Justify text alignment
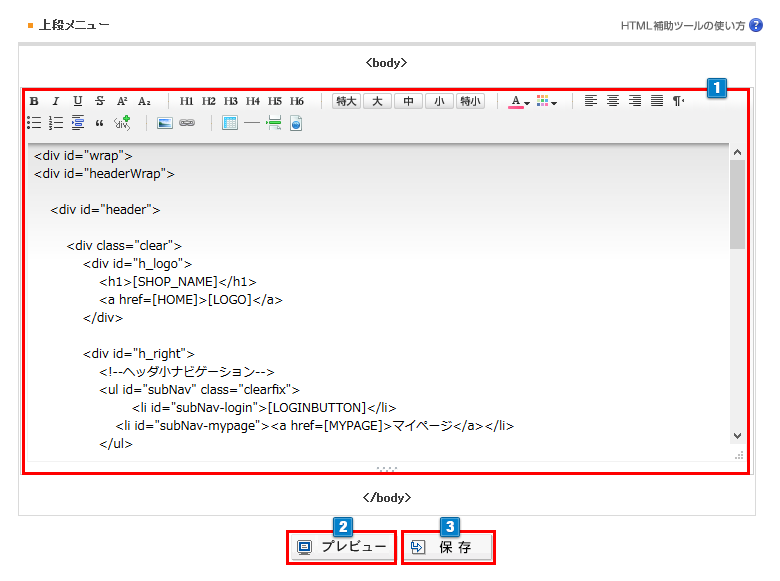The height and width of the screenshot is (581, 780). click(657, 101)
